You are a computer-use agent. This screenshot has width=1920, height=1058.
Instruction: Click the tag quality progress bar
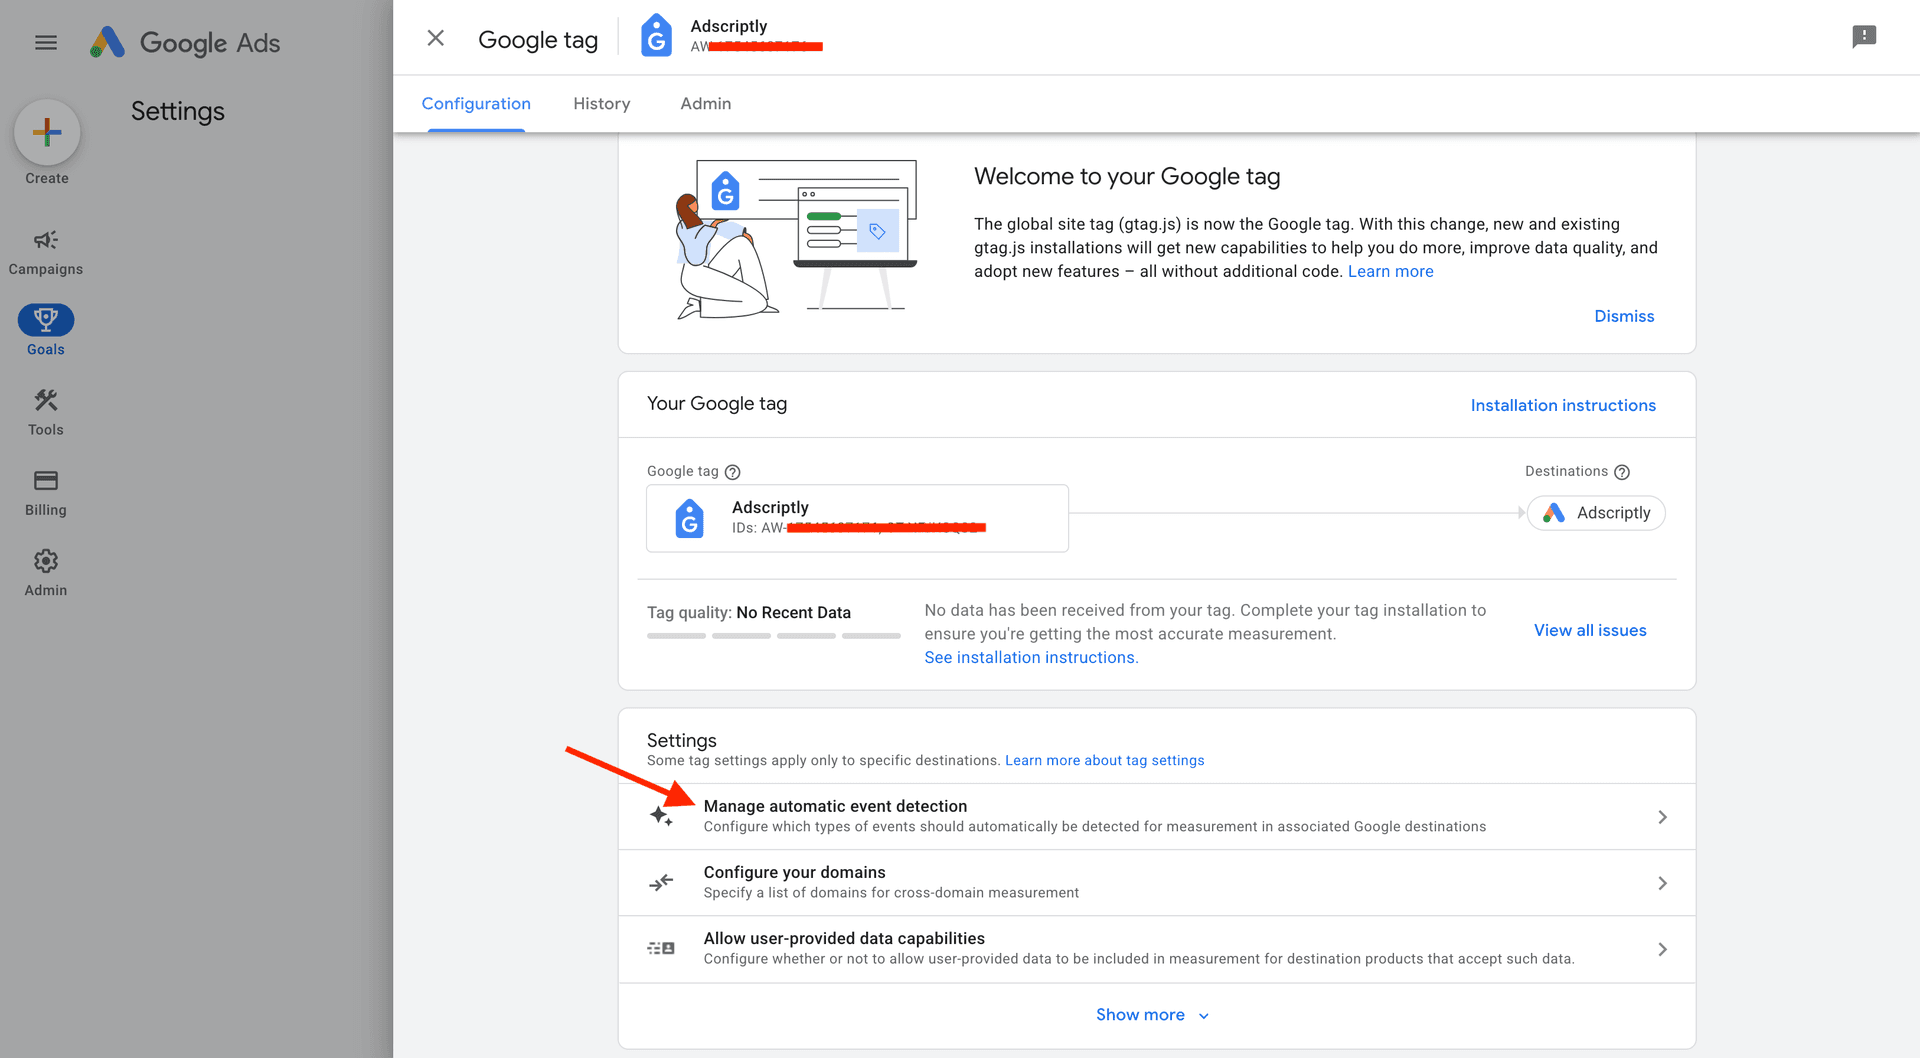pyautogui.click(x=775, y=635)
